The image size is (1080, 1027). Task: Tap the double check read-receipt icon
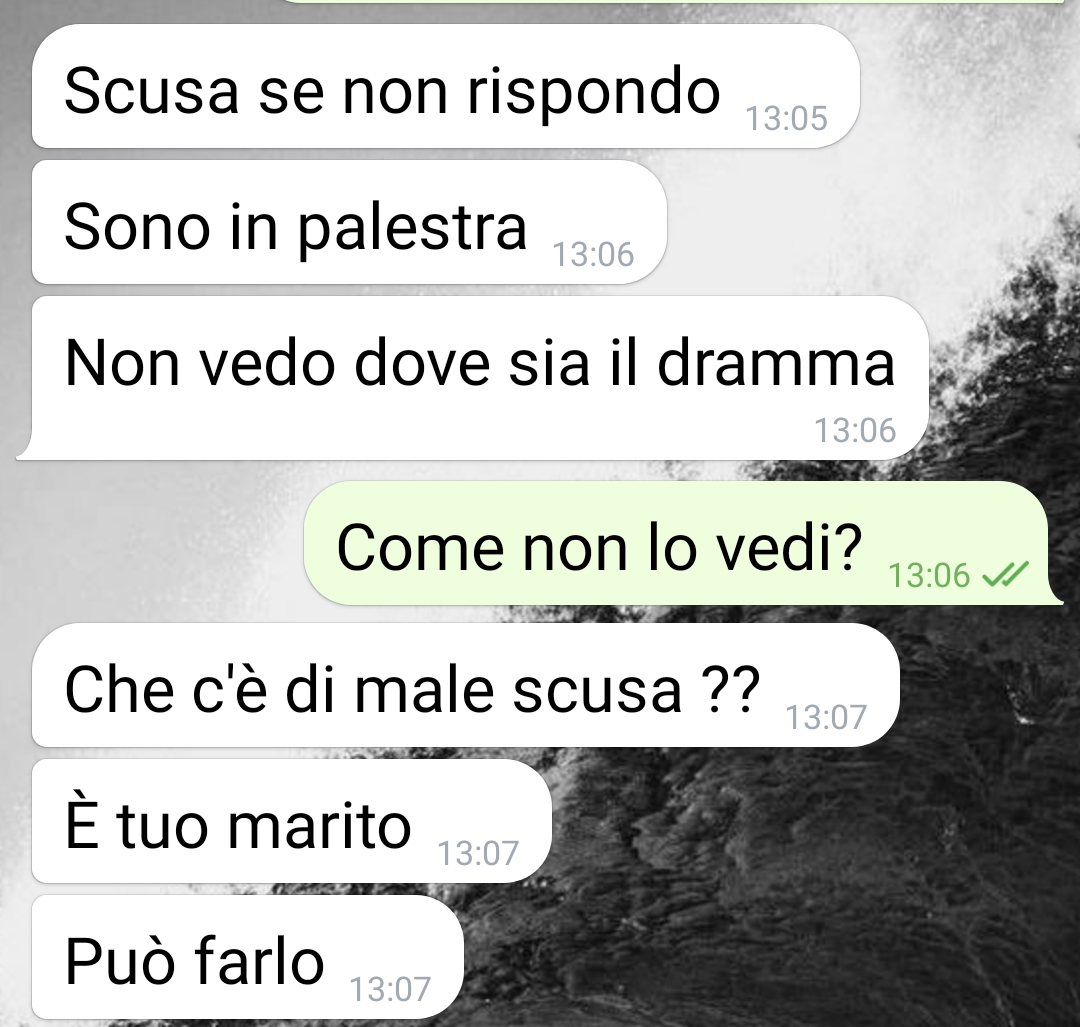point(1004,574)
